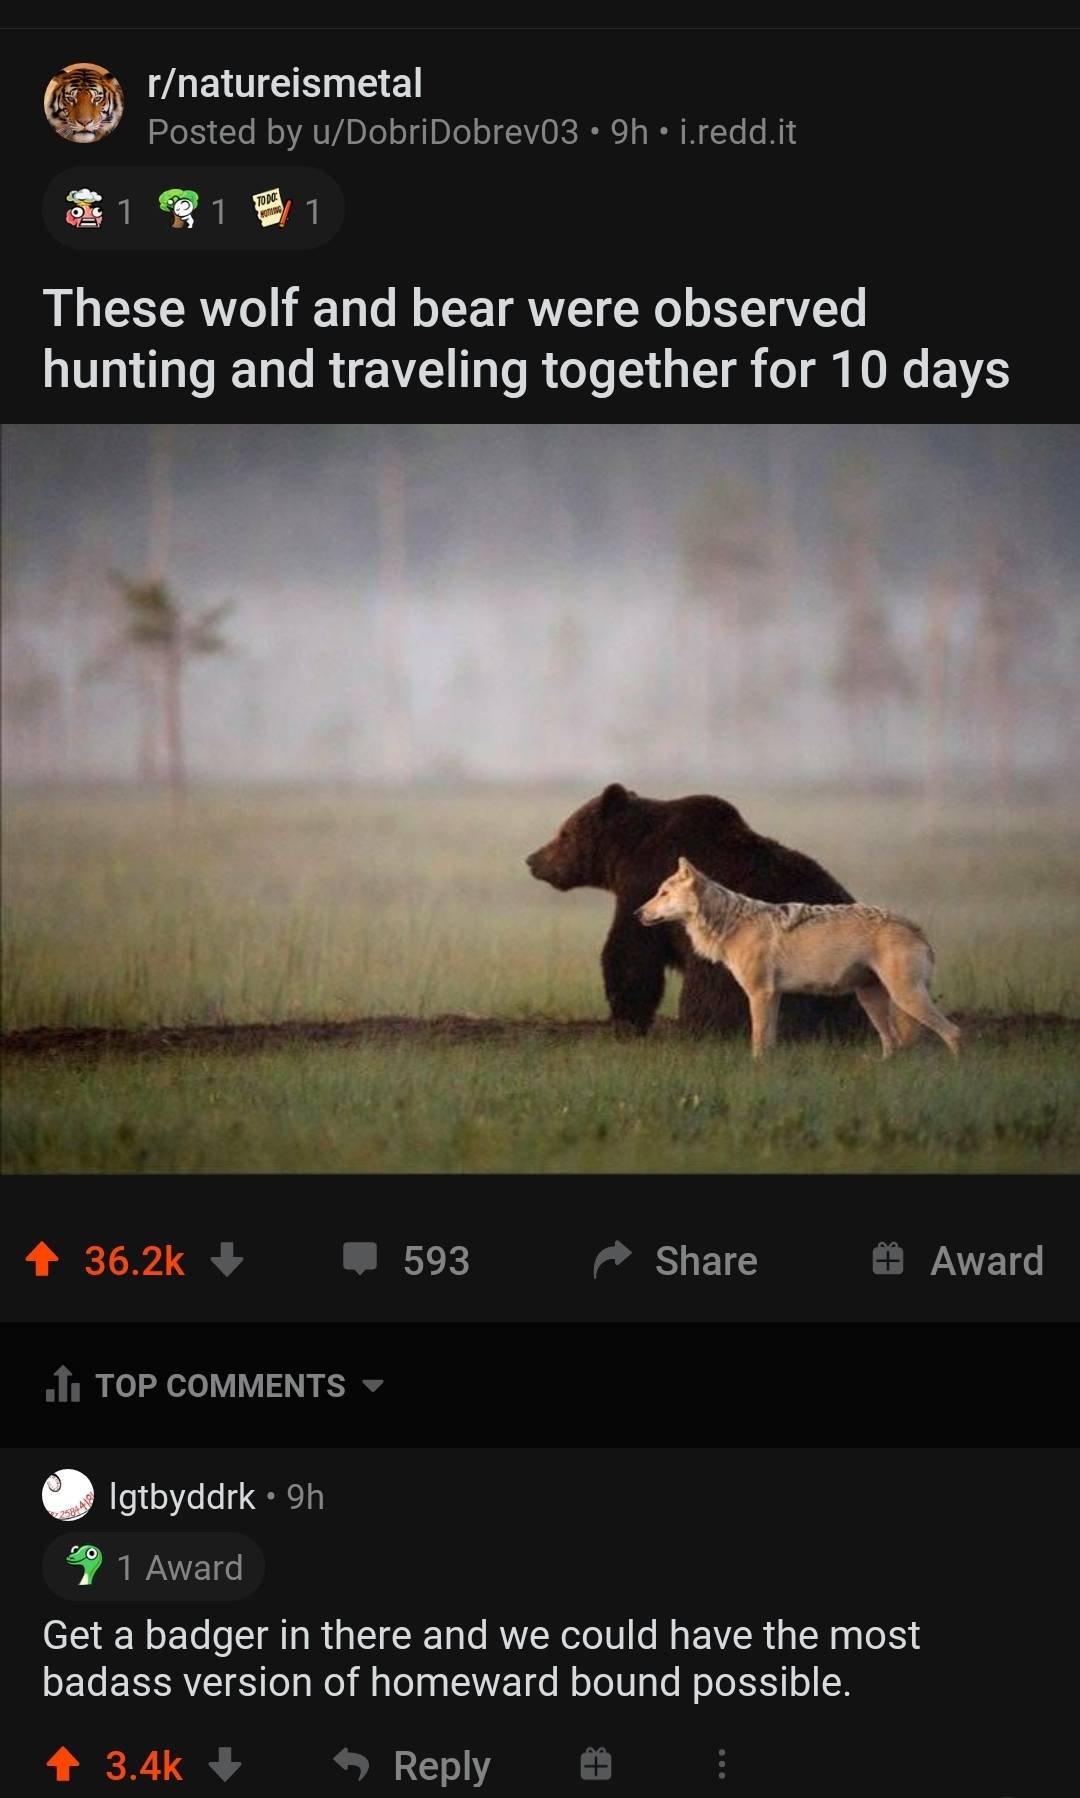
Task: Visit the u/DobriDobrev03 profile
Action: click(x=445, y=132)
